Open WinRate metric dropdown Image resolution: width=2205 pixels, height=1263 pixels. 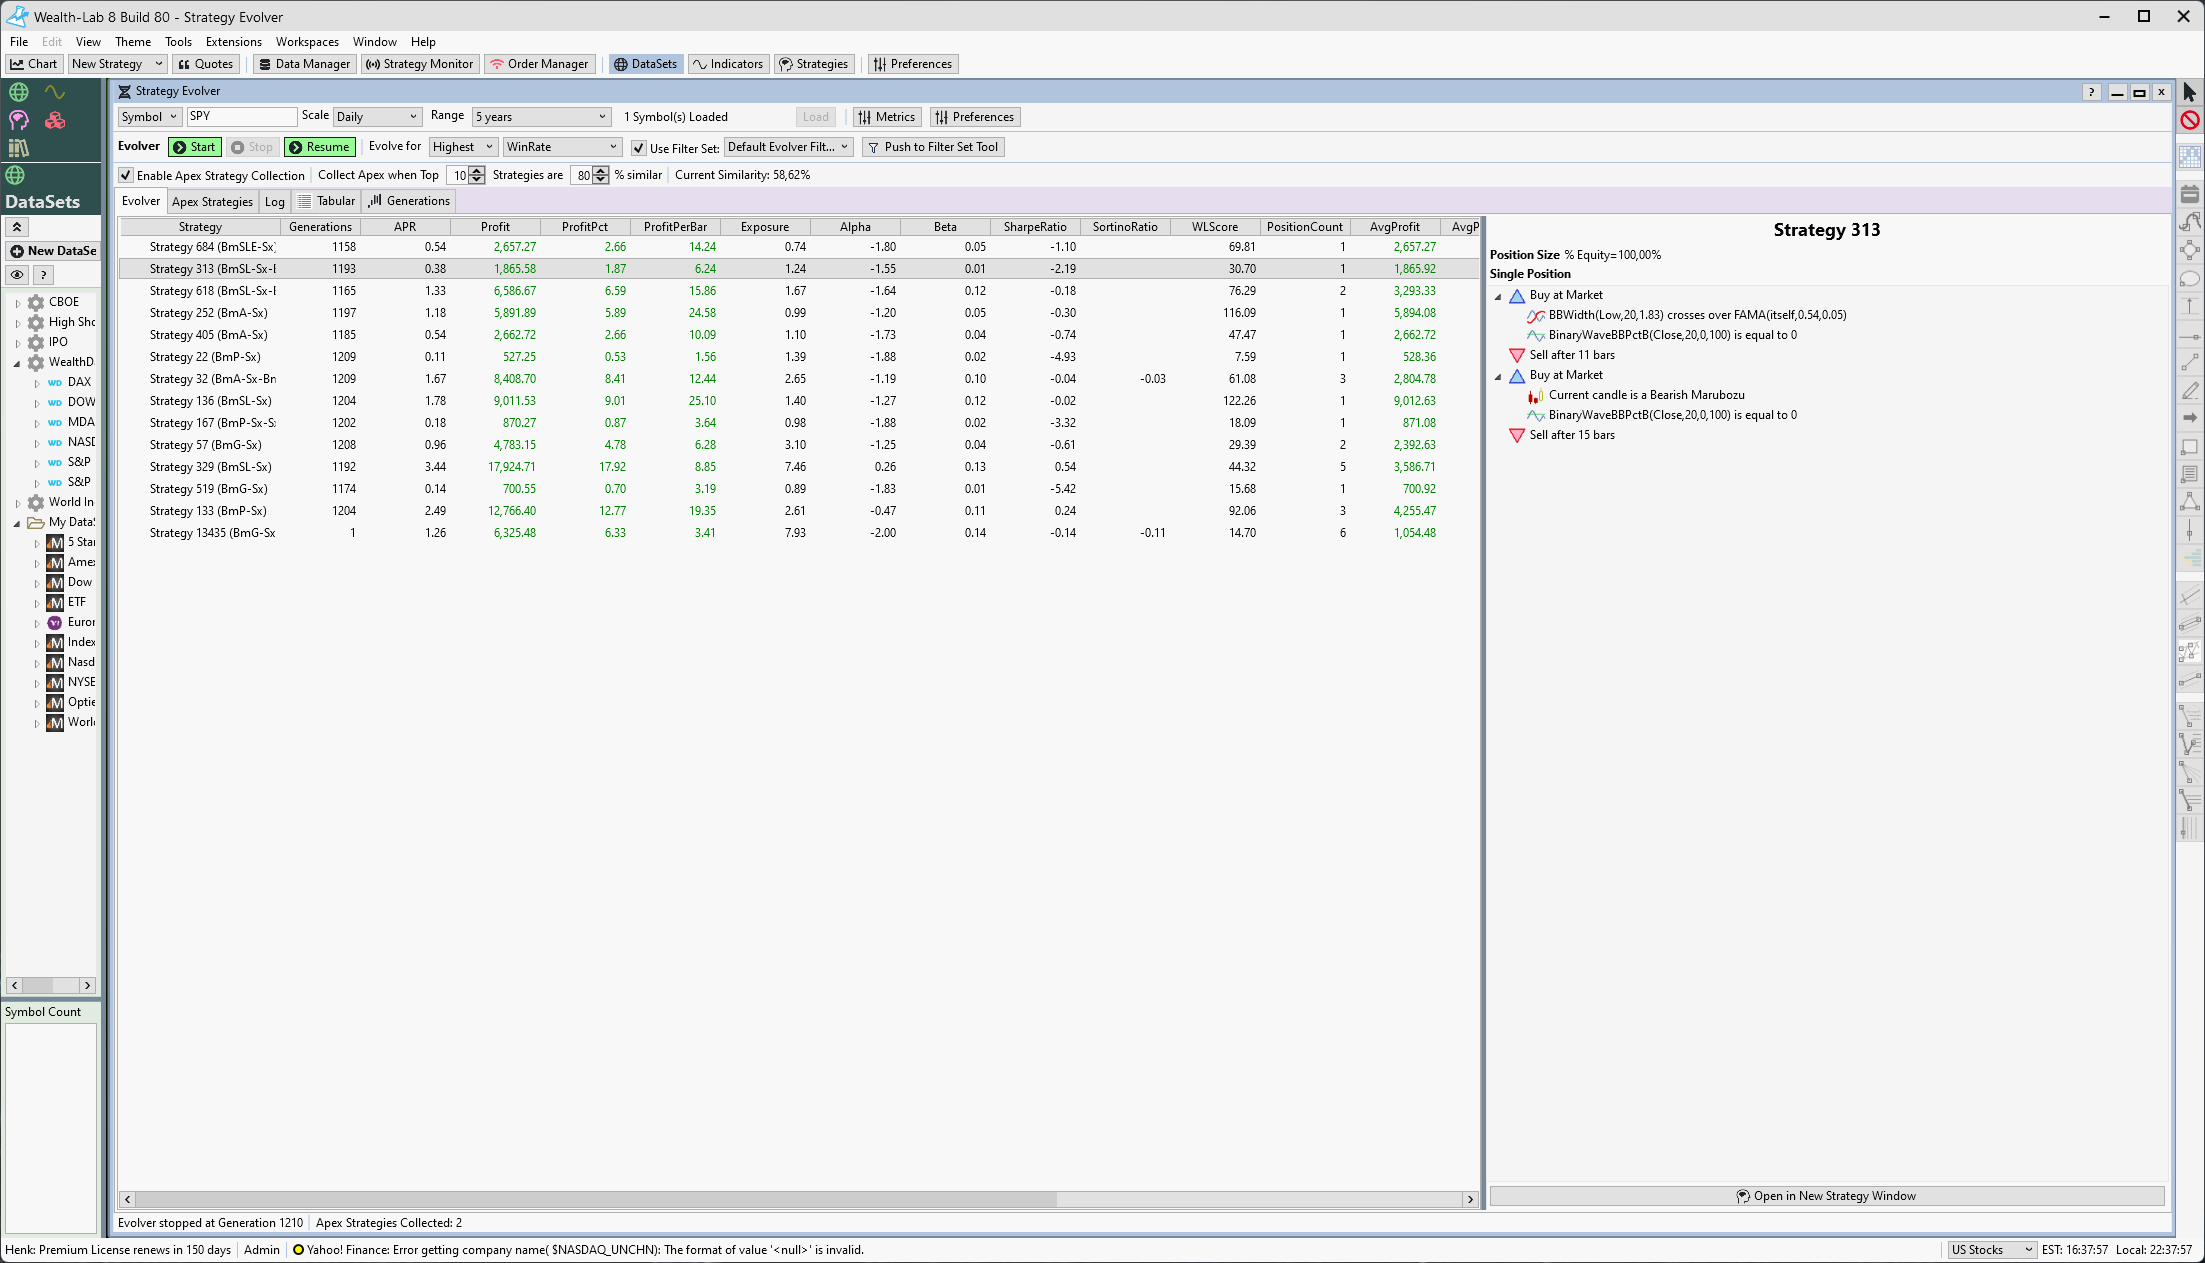pos(562,147)
